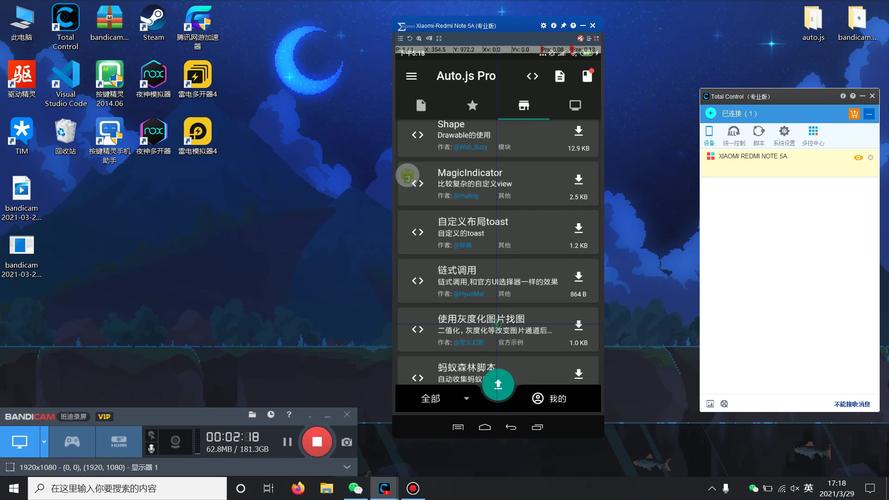Open list menu in mirror toolbar

(x=400, y=39)
